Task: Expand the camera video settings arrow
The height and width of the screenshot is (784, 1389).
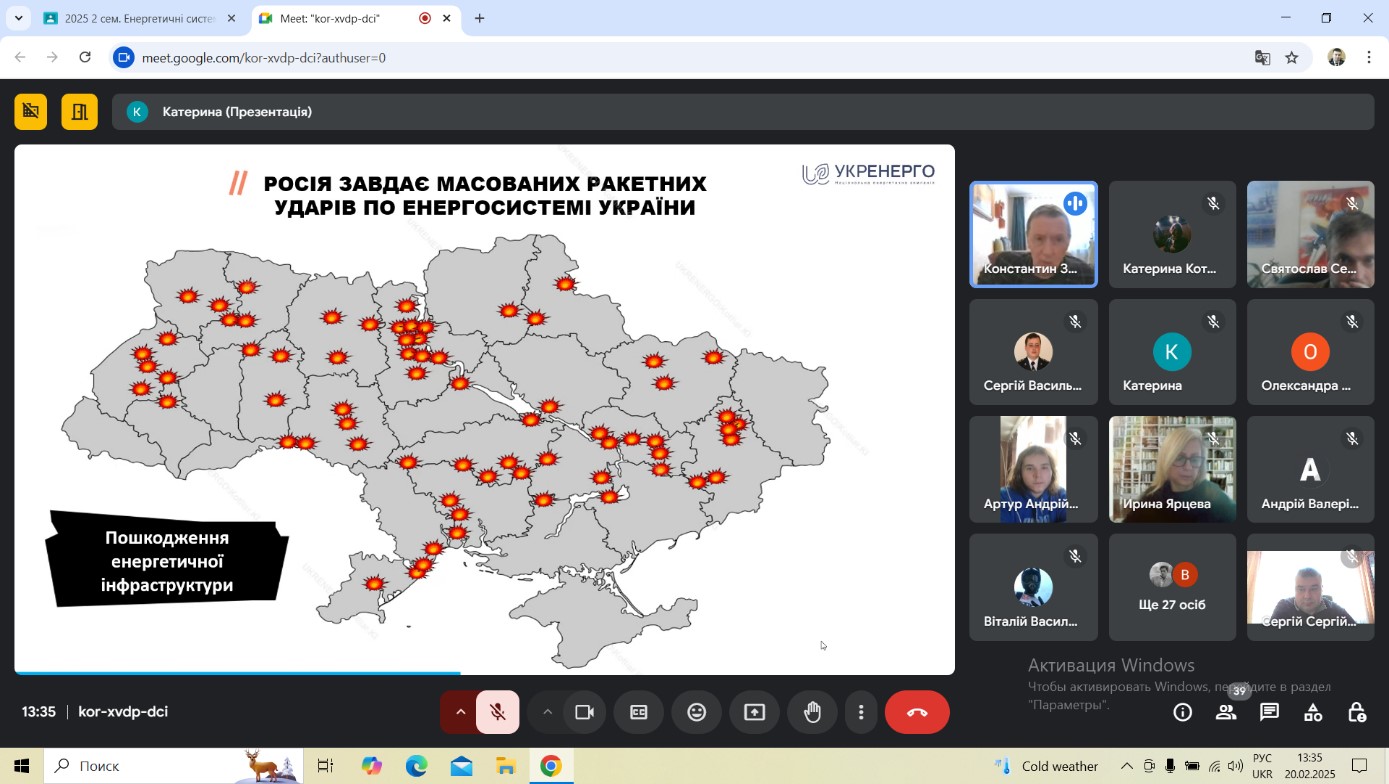Action: (x=547, y=712)
